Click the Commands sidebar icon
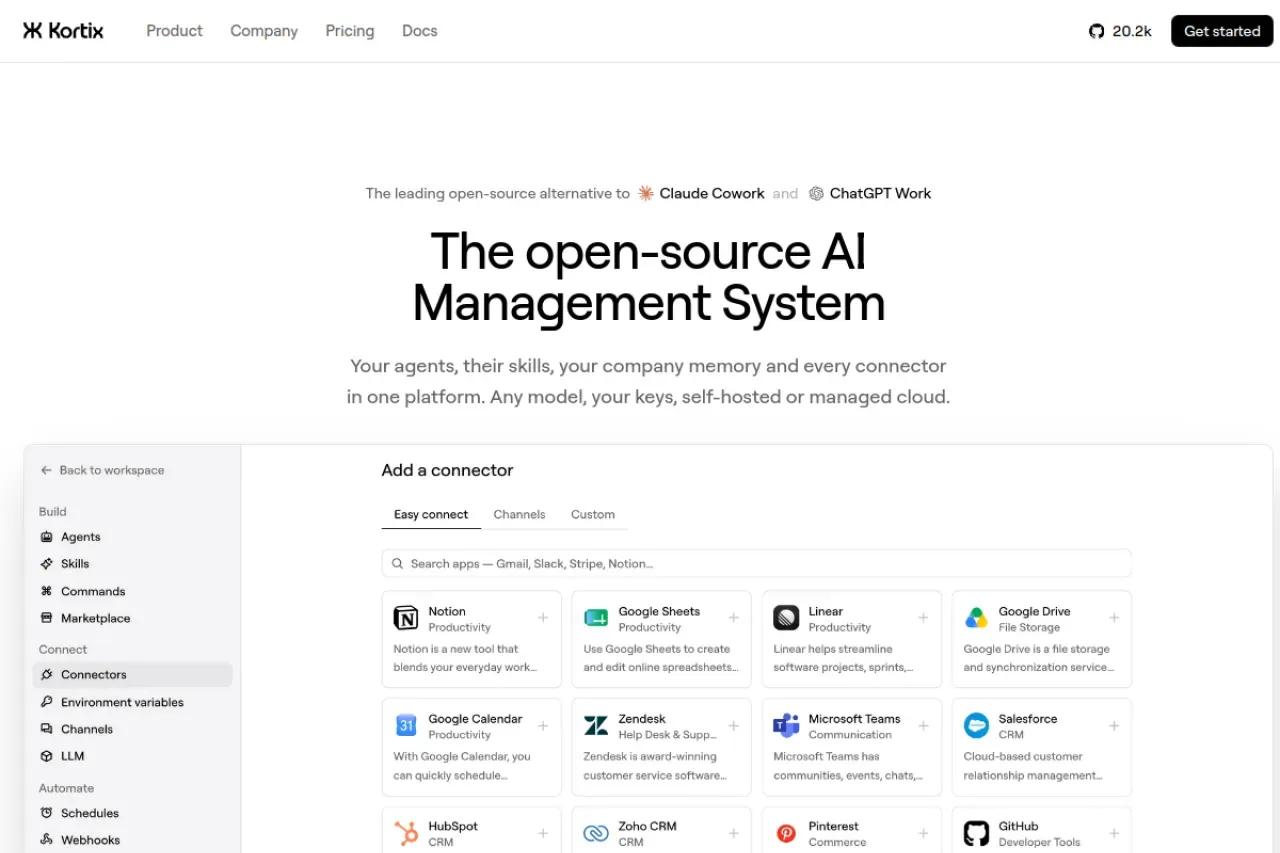The image size is (1280, 853). [46, 591]
